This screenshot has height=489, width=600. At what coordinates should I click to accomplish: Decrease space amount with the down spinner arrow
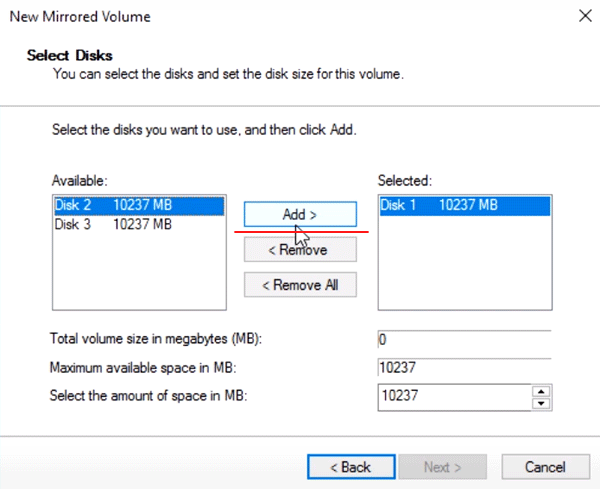click(x=541, y=403)
